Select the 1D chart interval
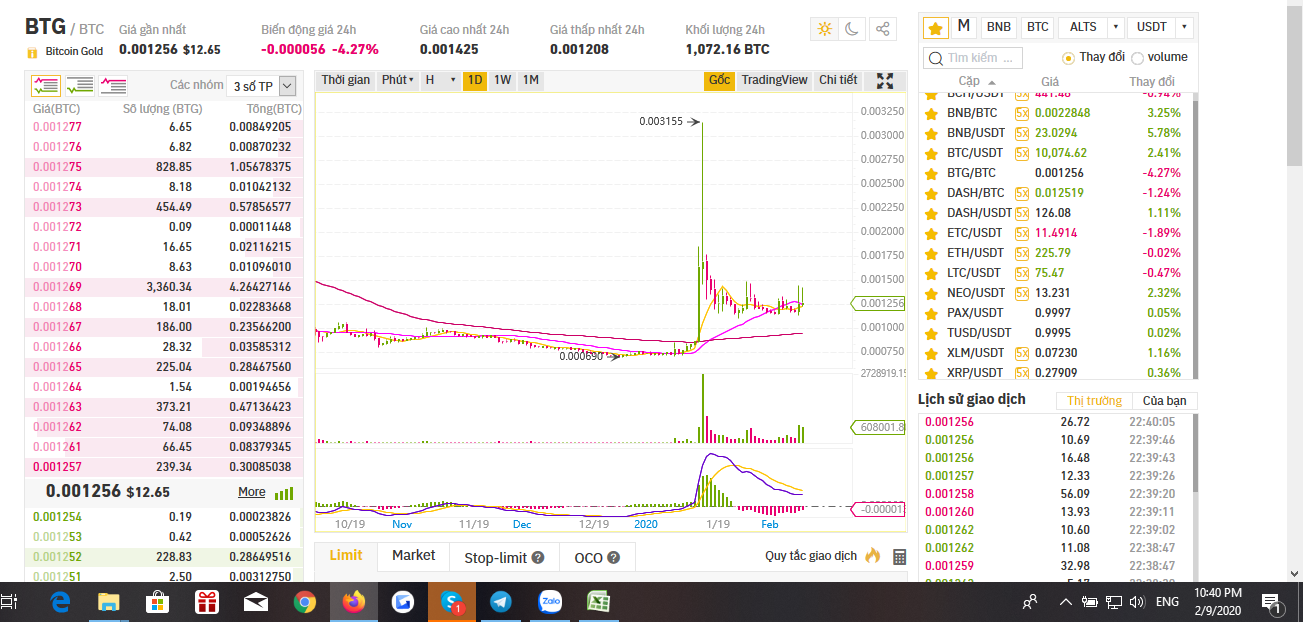The height and width of the screenshot is (622, 1303). point(475,80)
